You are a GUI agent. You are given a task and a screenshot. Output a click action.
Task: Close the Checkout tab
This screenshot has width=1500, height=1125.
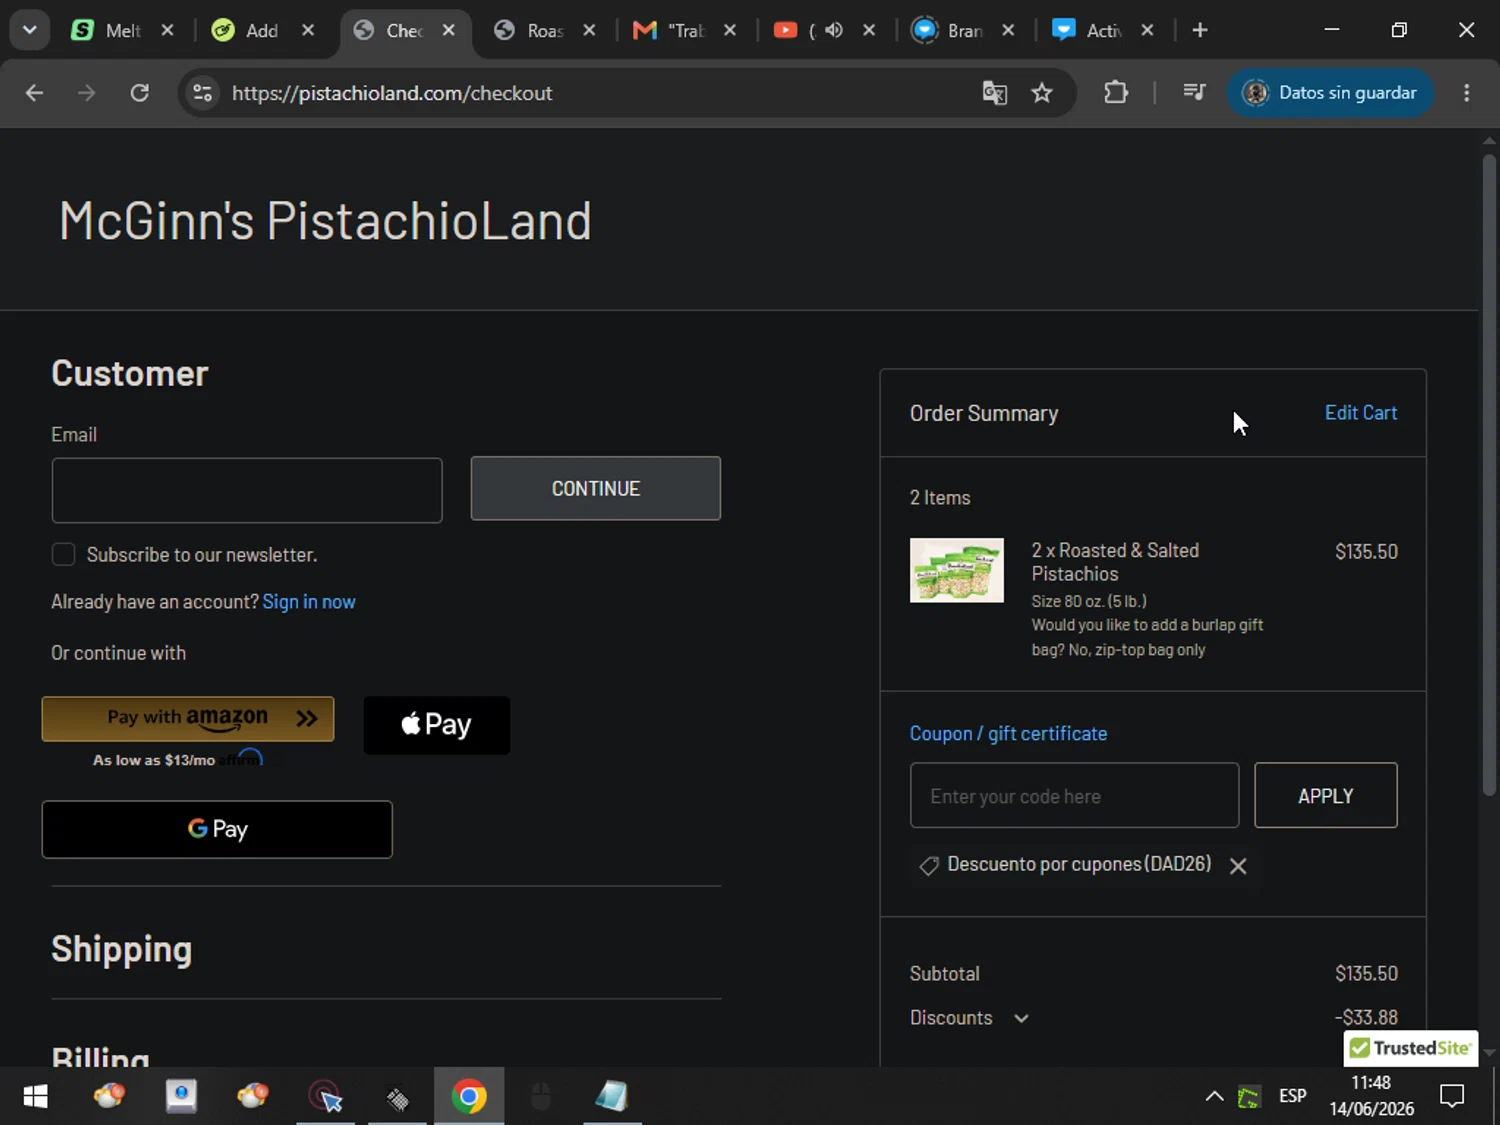(449, 30)
